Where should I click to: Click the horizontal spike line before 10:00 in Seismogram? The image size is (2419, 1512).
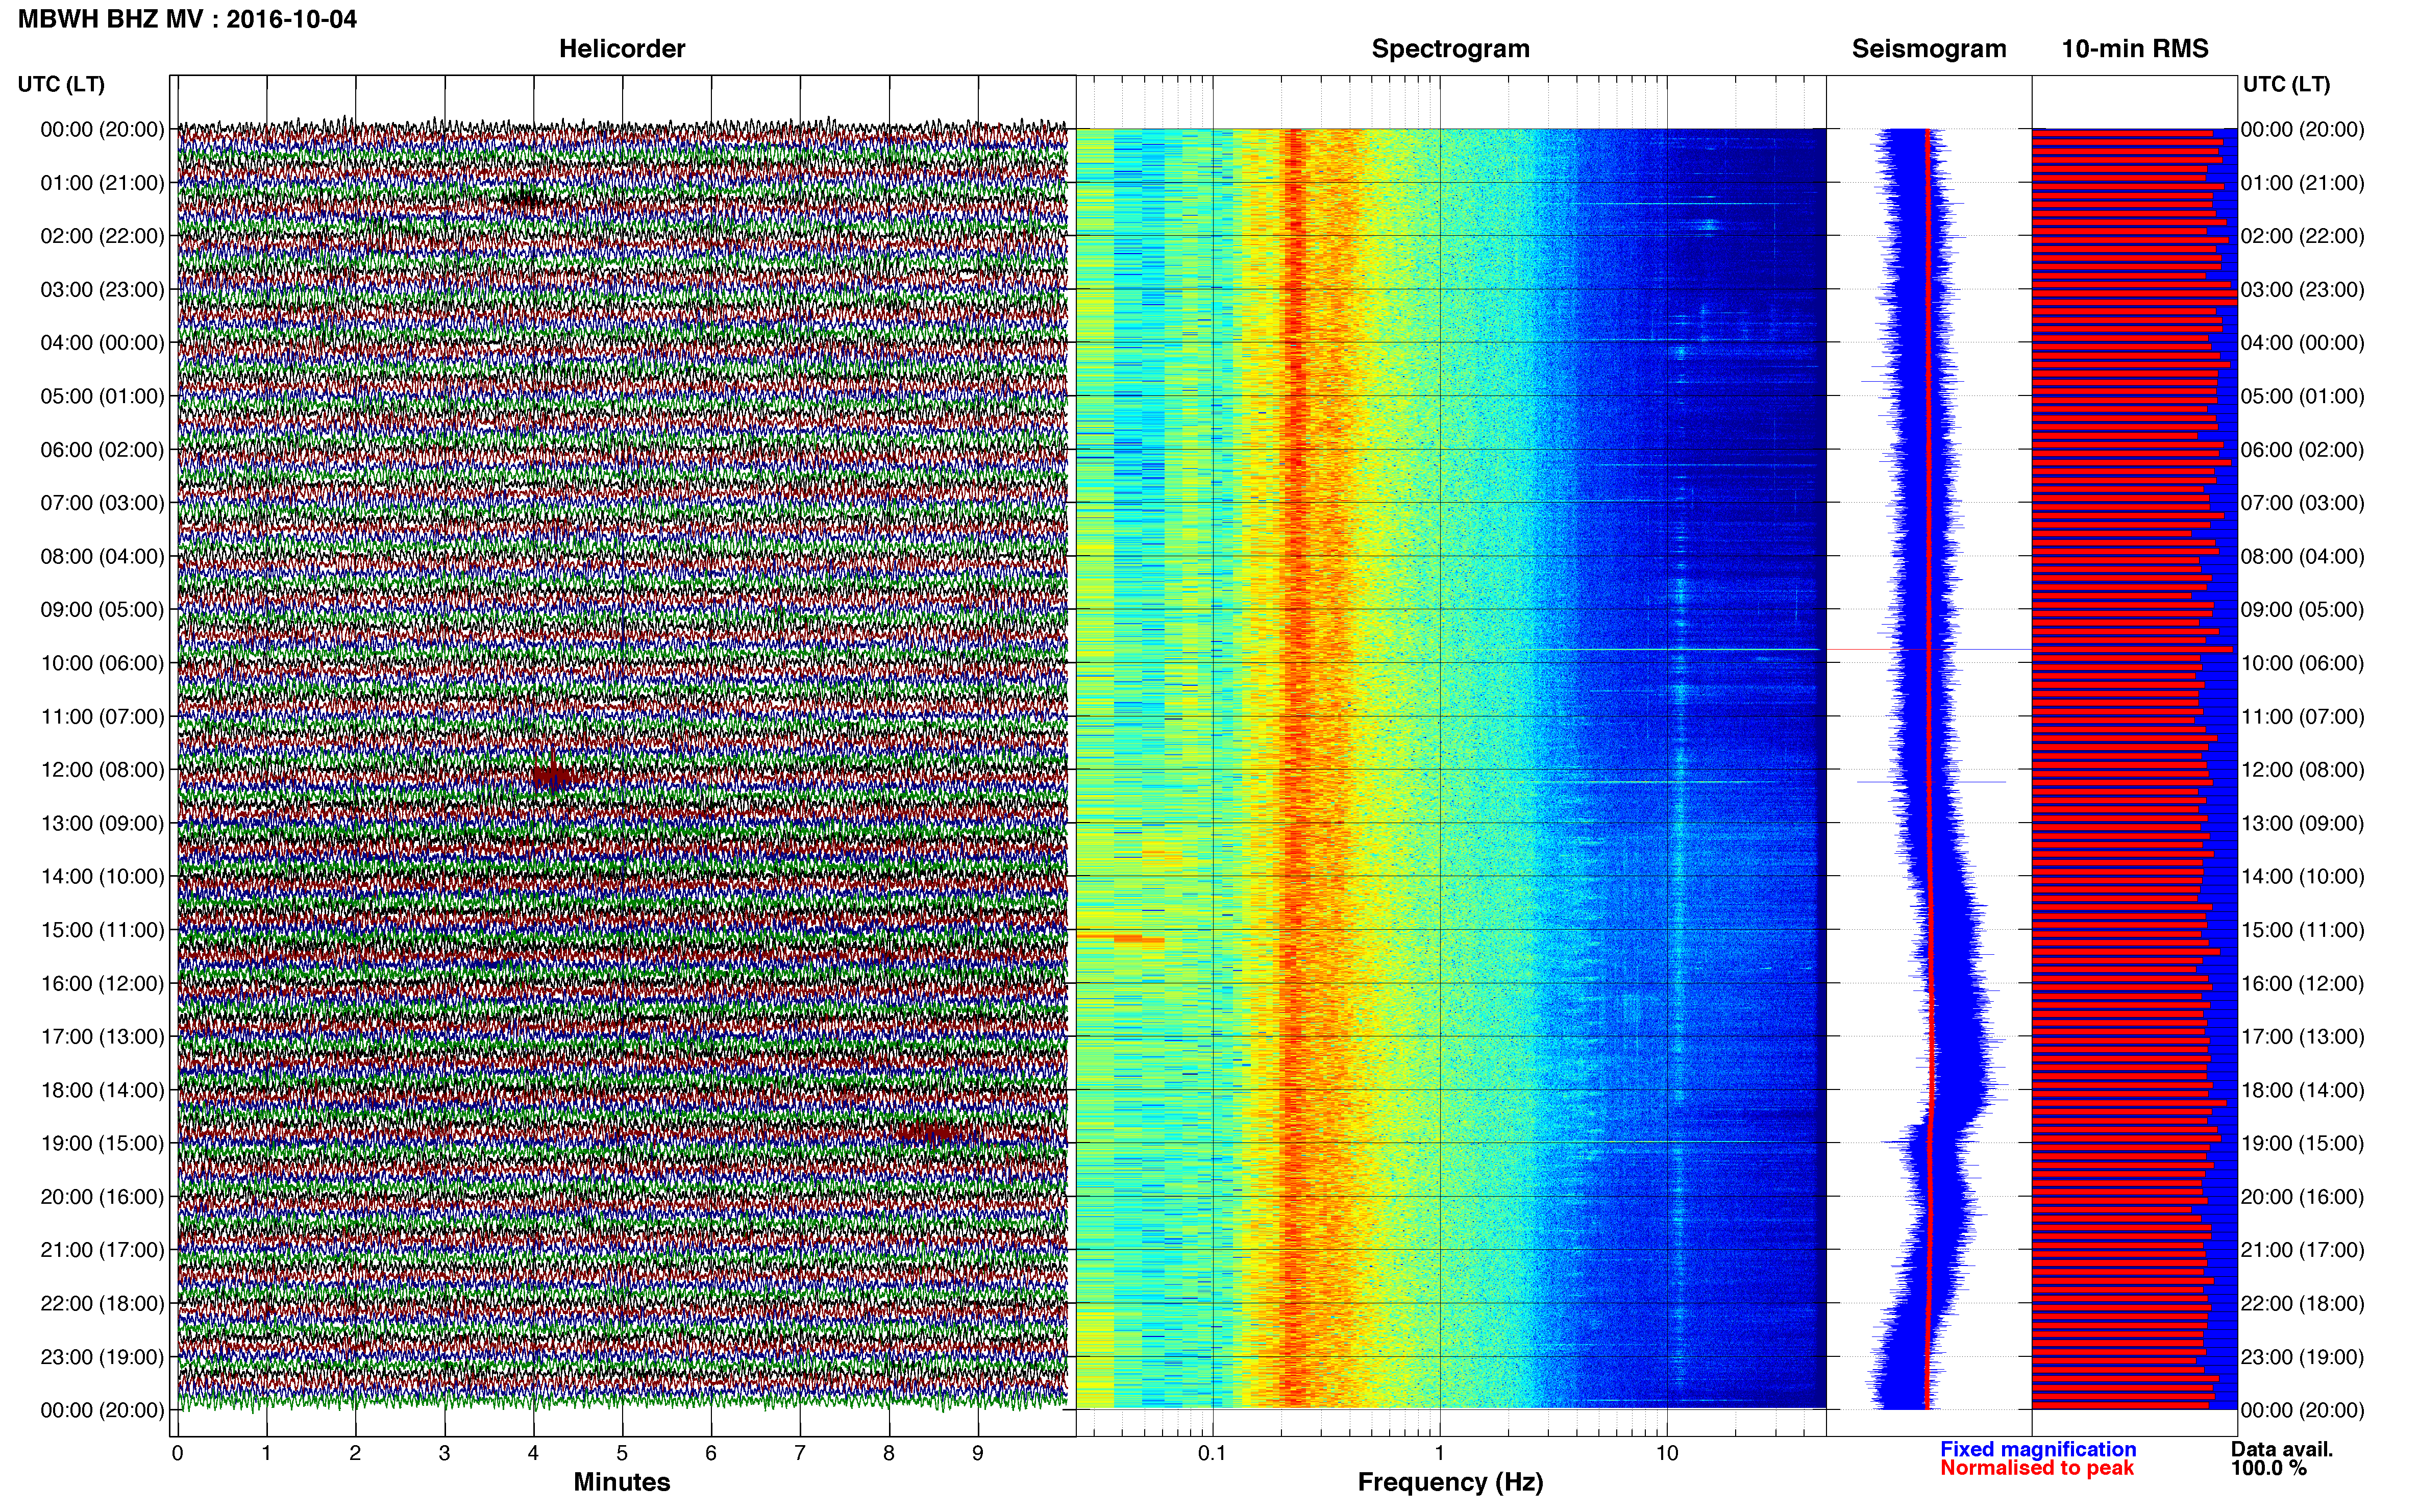(x=1929, y=650)
